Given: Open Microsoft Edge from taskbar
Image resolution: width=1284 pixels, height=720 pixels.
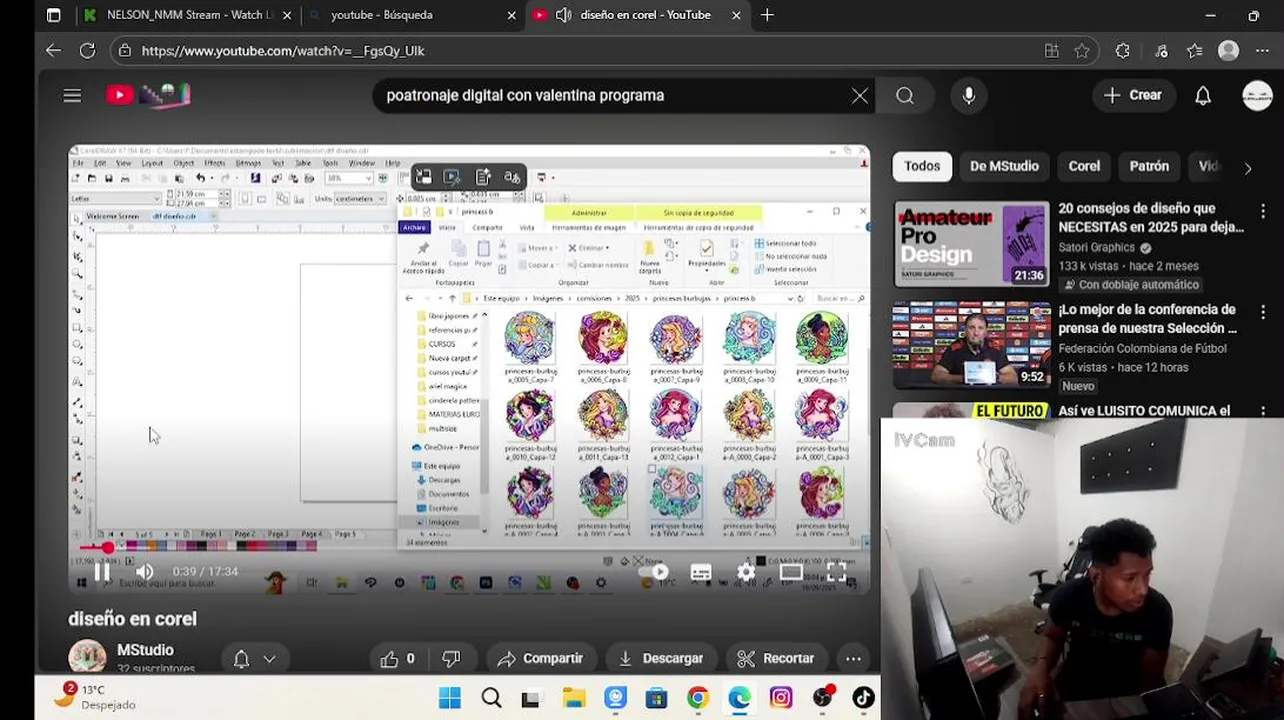Looking at the screenshot, I should [739, 698].
